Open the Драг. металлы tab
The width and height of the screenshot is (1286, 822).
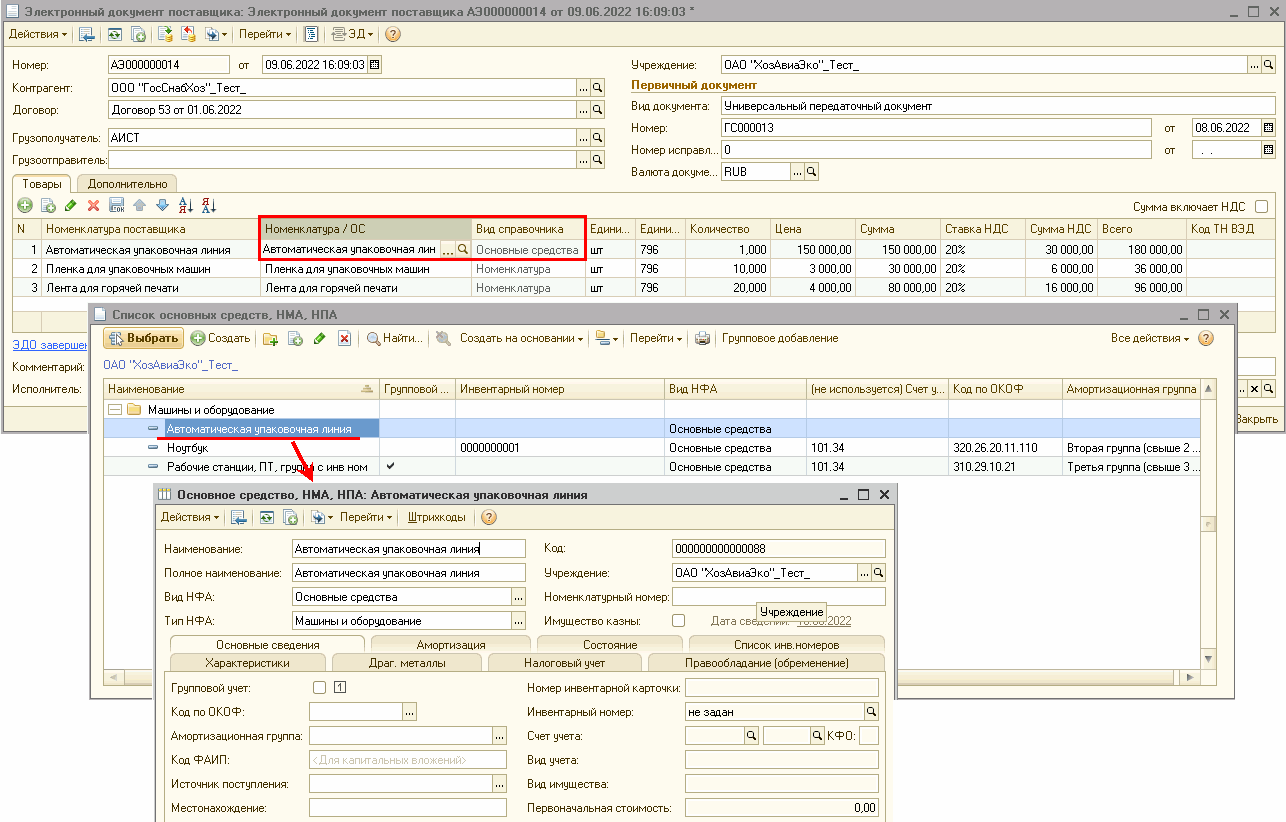(x=407, y=663)
